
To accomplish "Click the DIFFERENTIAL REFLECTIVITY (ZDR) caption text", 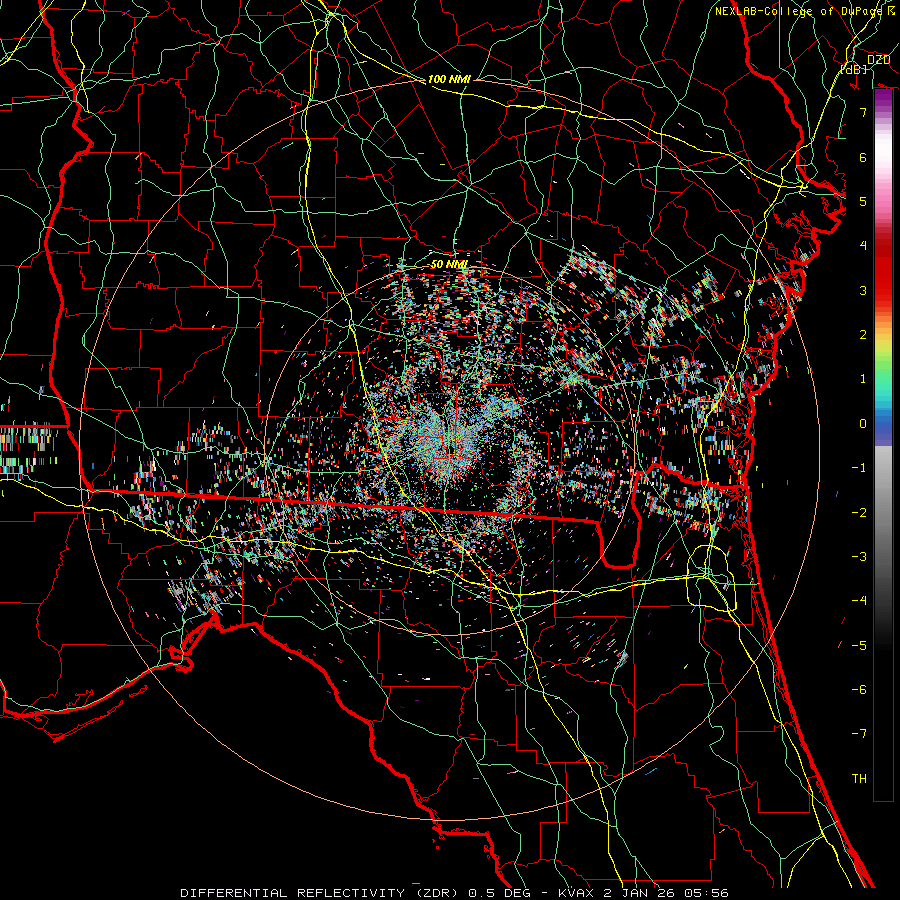I will point(320,893).
